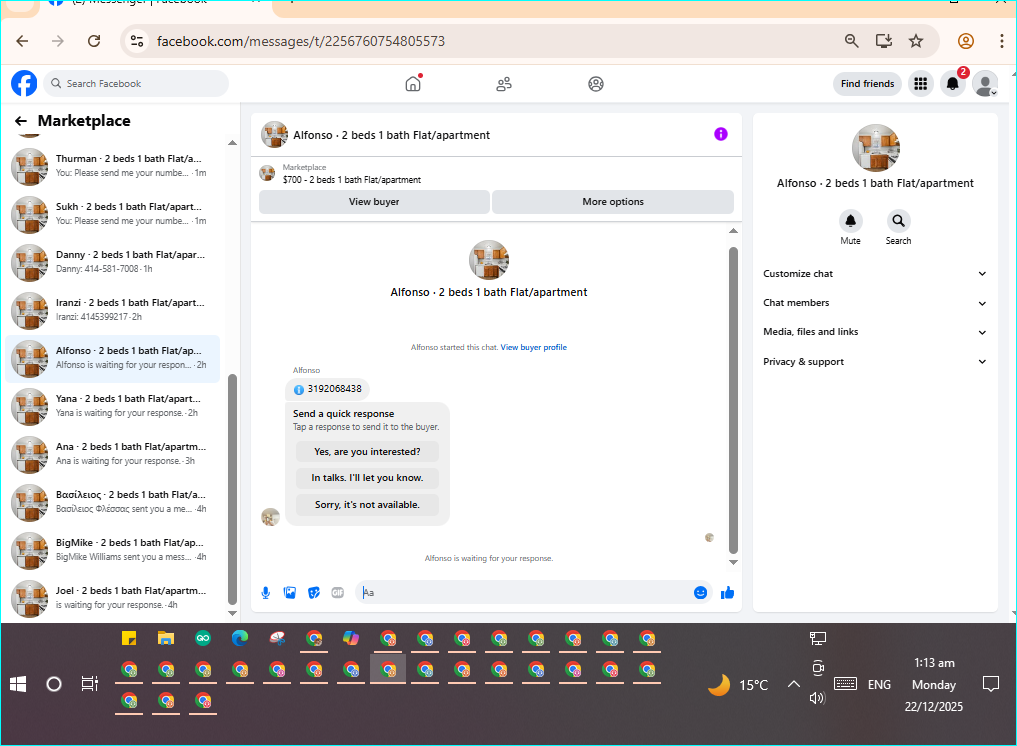Open the Danny conversation

pos(113,262)
